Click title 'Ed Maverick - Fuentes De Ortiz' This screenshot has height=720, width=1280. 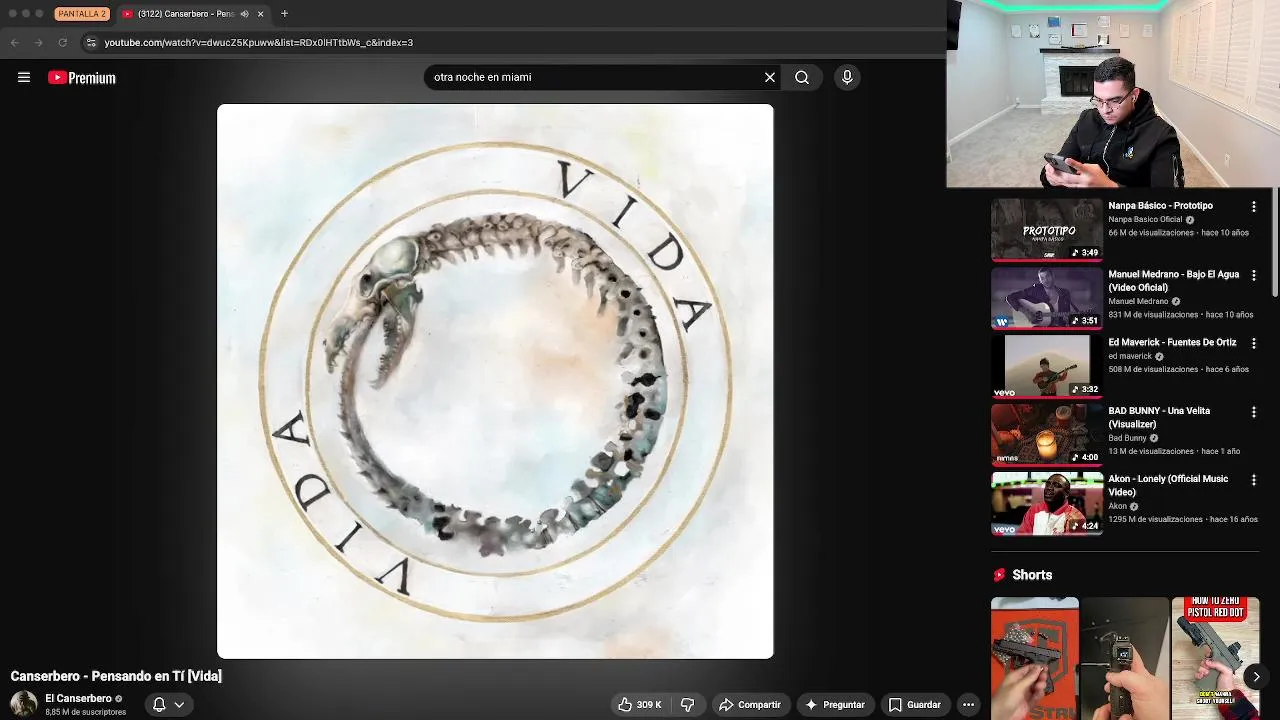(x=1172, y=342)
